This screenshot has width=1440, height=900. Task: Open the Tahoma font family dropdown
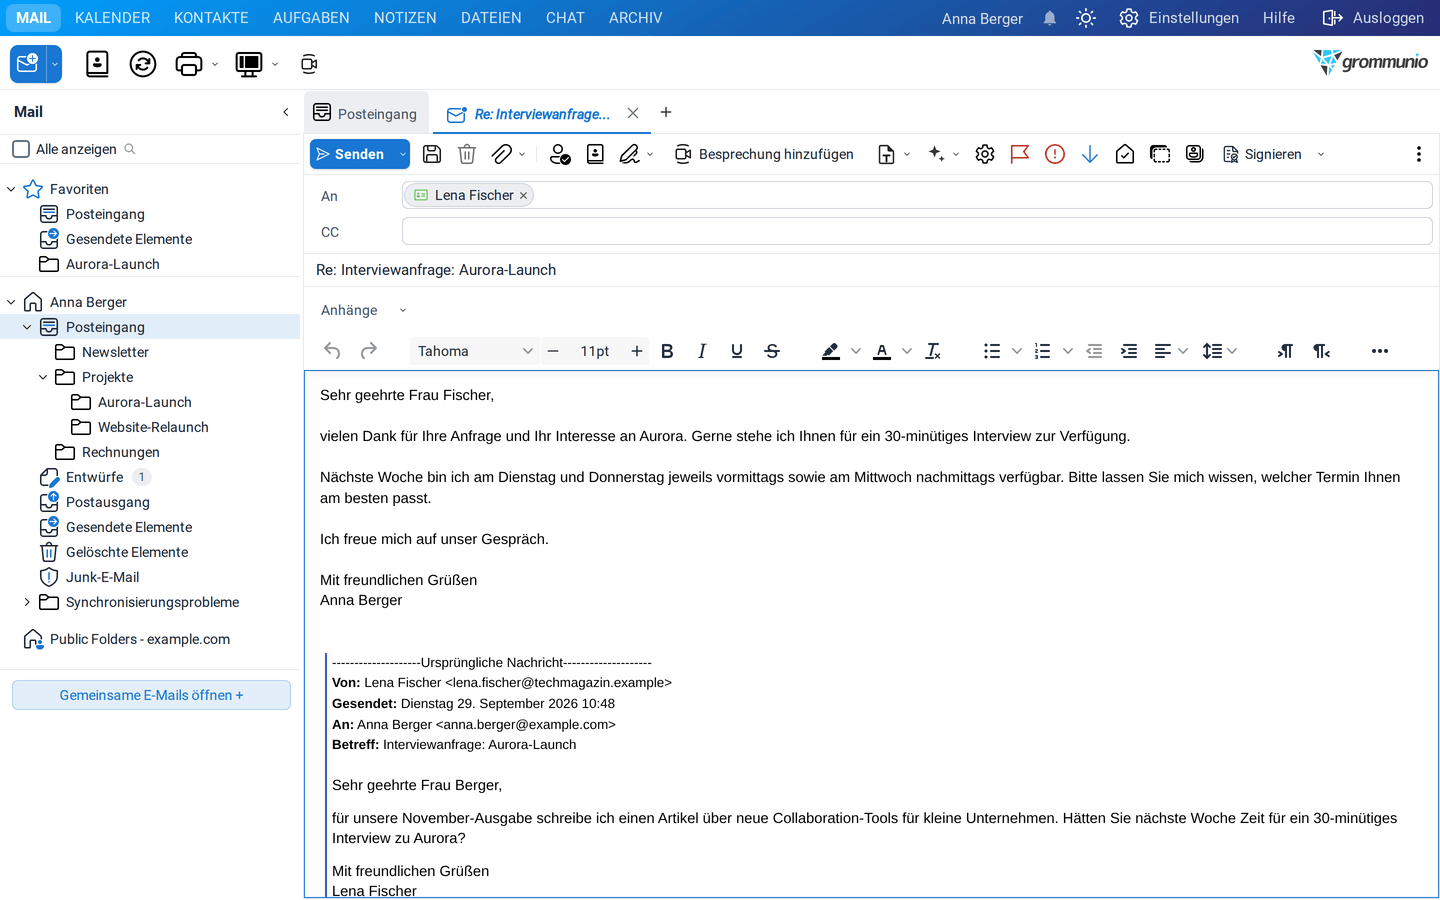(x=475, y=351)
